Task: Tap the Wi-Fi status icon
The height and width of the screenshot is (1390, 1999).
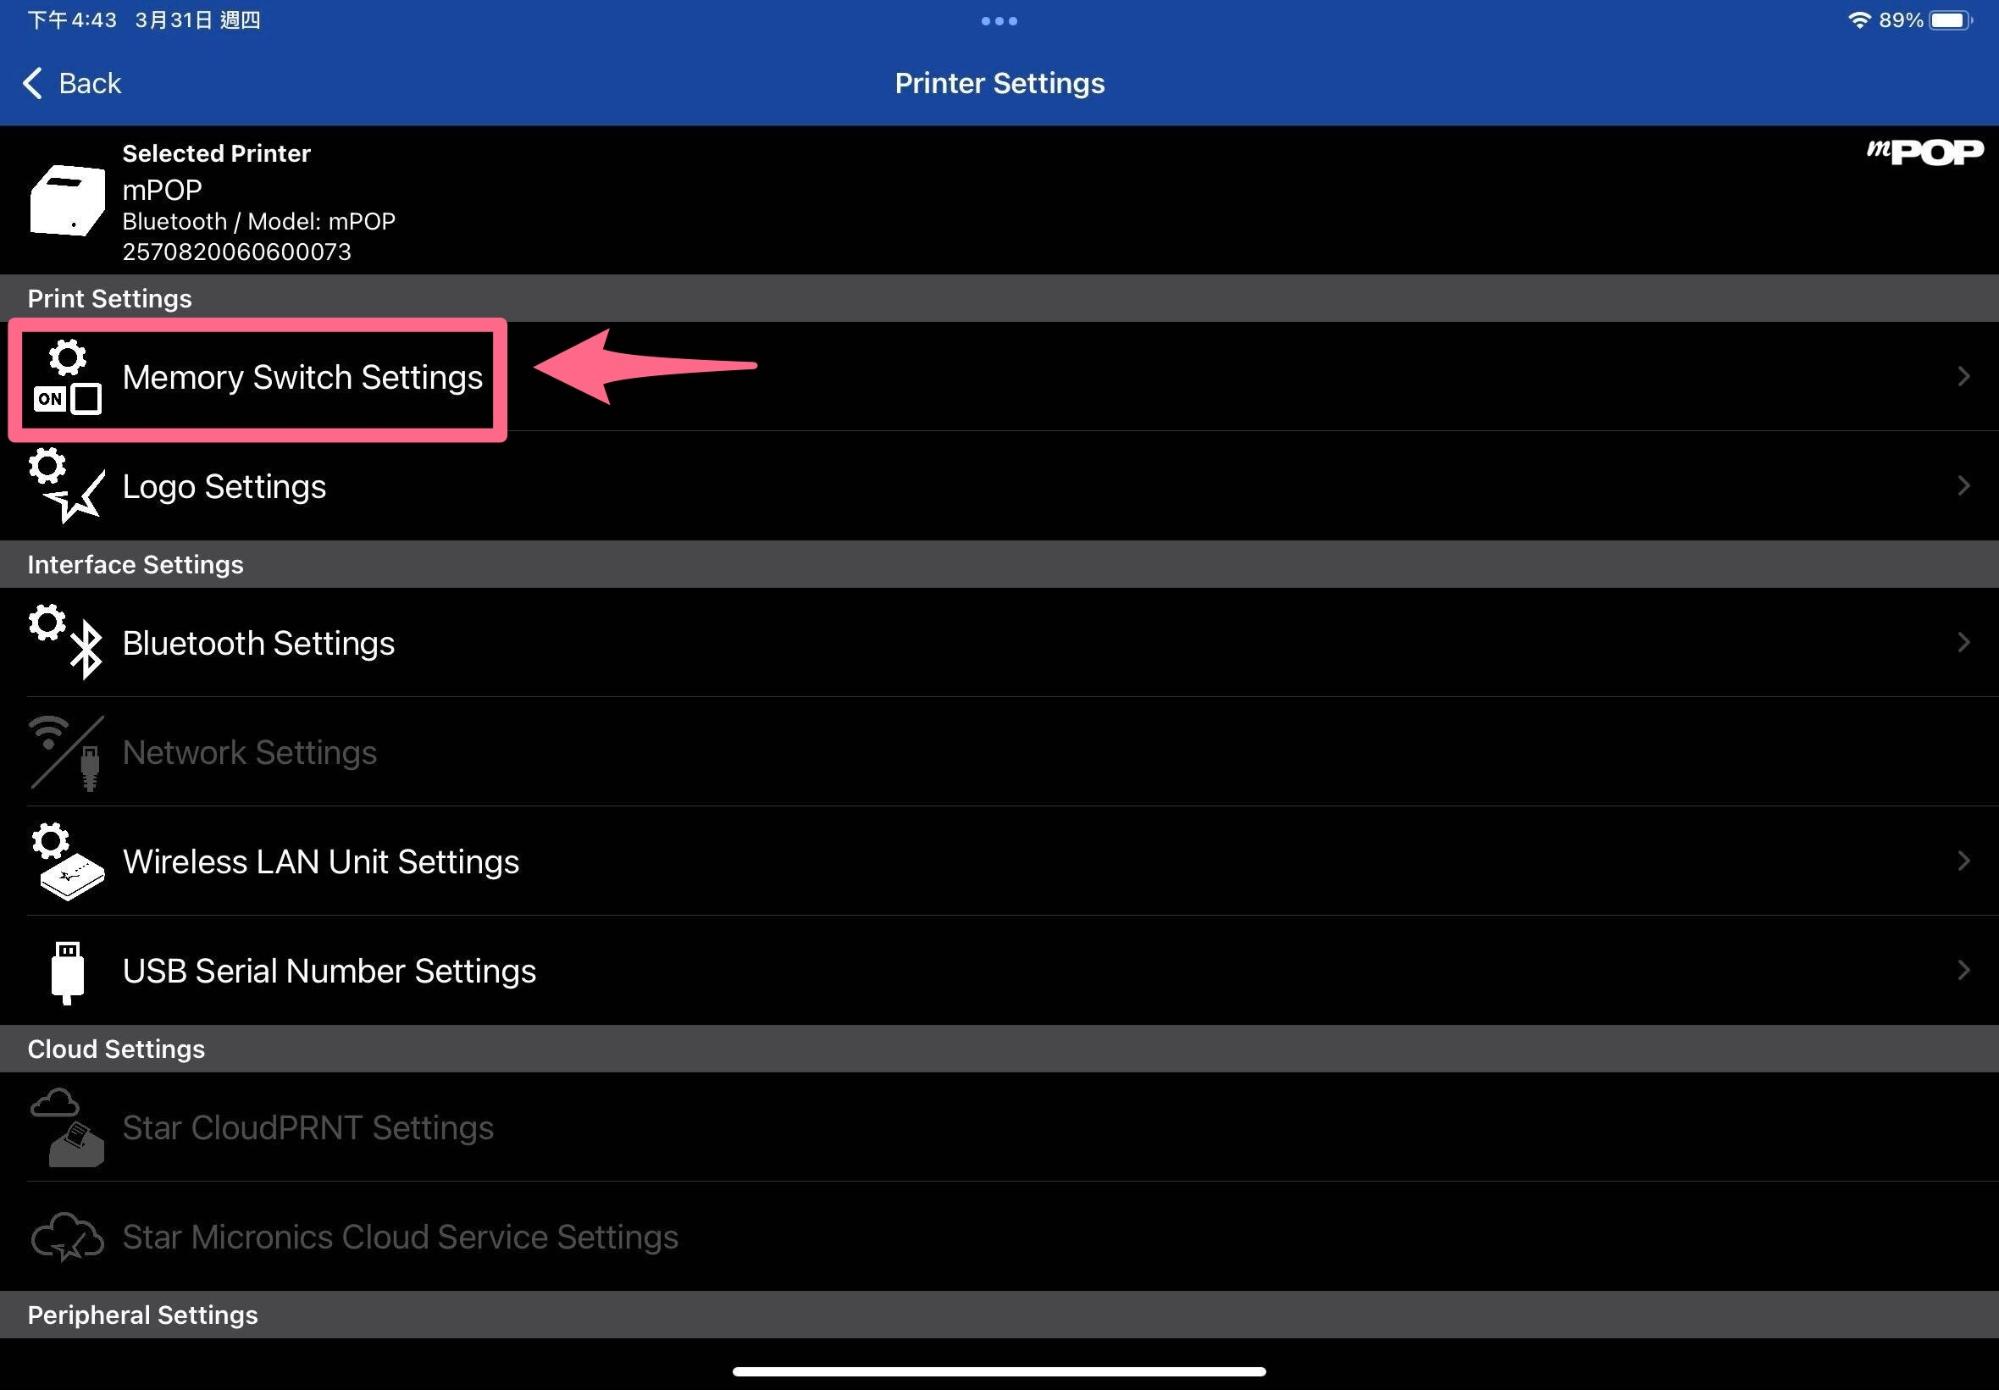Action: (1859, 20)
